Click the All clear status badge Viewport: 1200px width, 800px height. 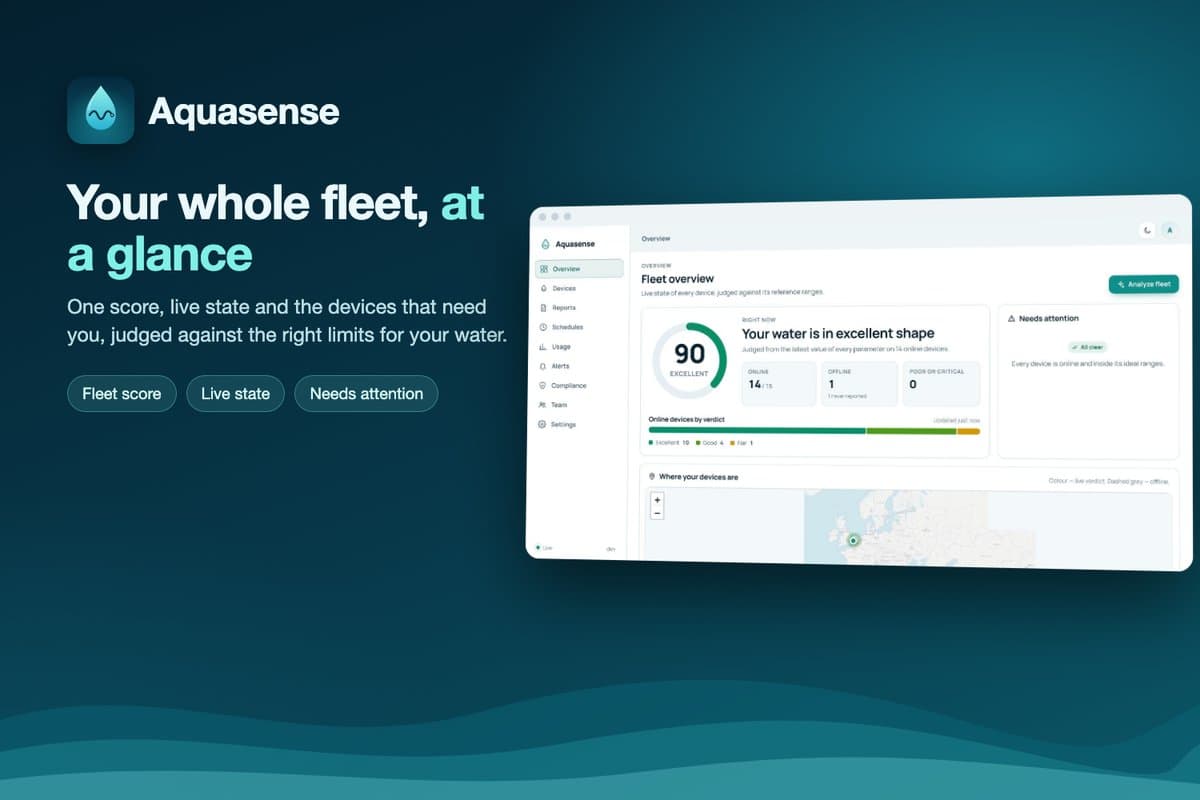1089,347
